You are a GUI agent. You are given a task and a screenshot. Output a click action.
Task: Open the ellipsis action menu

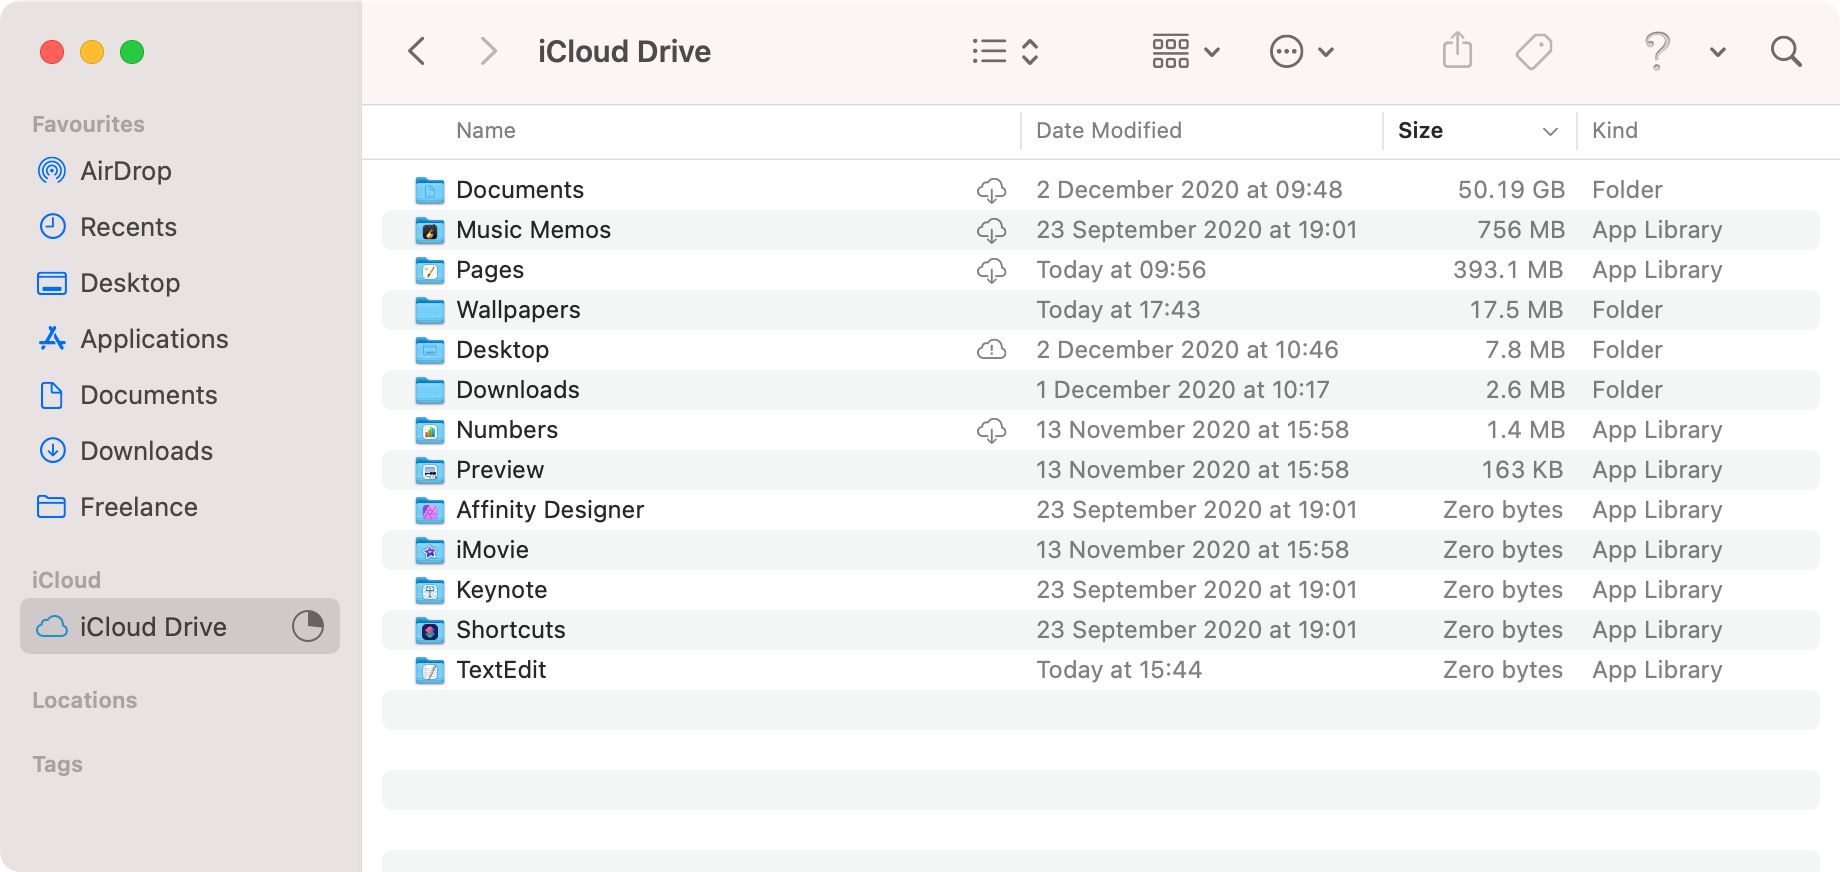[1301, 51]
